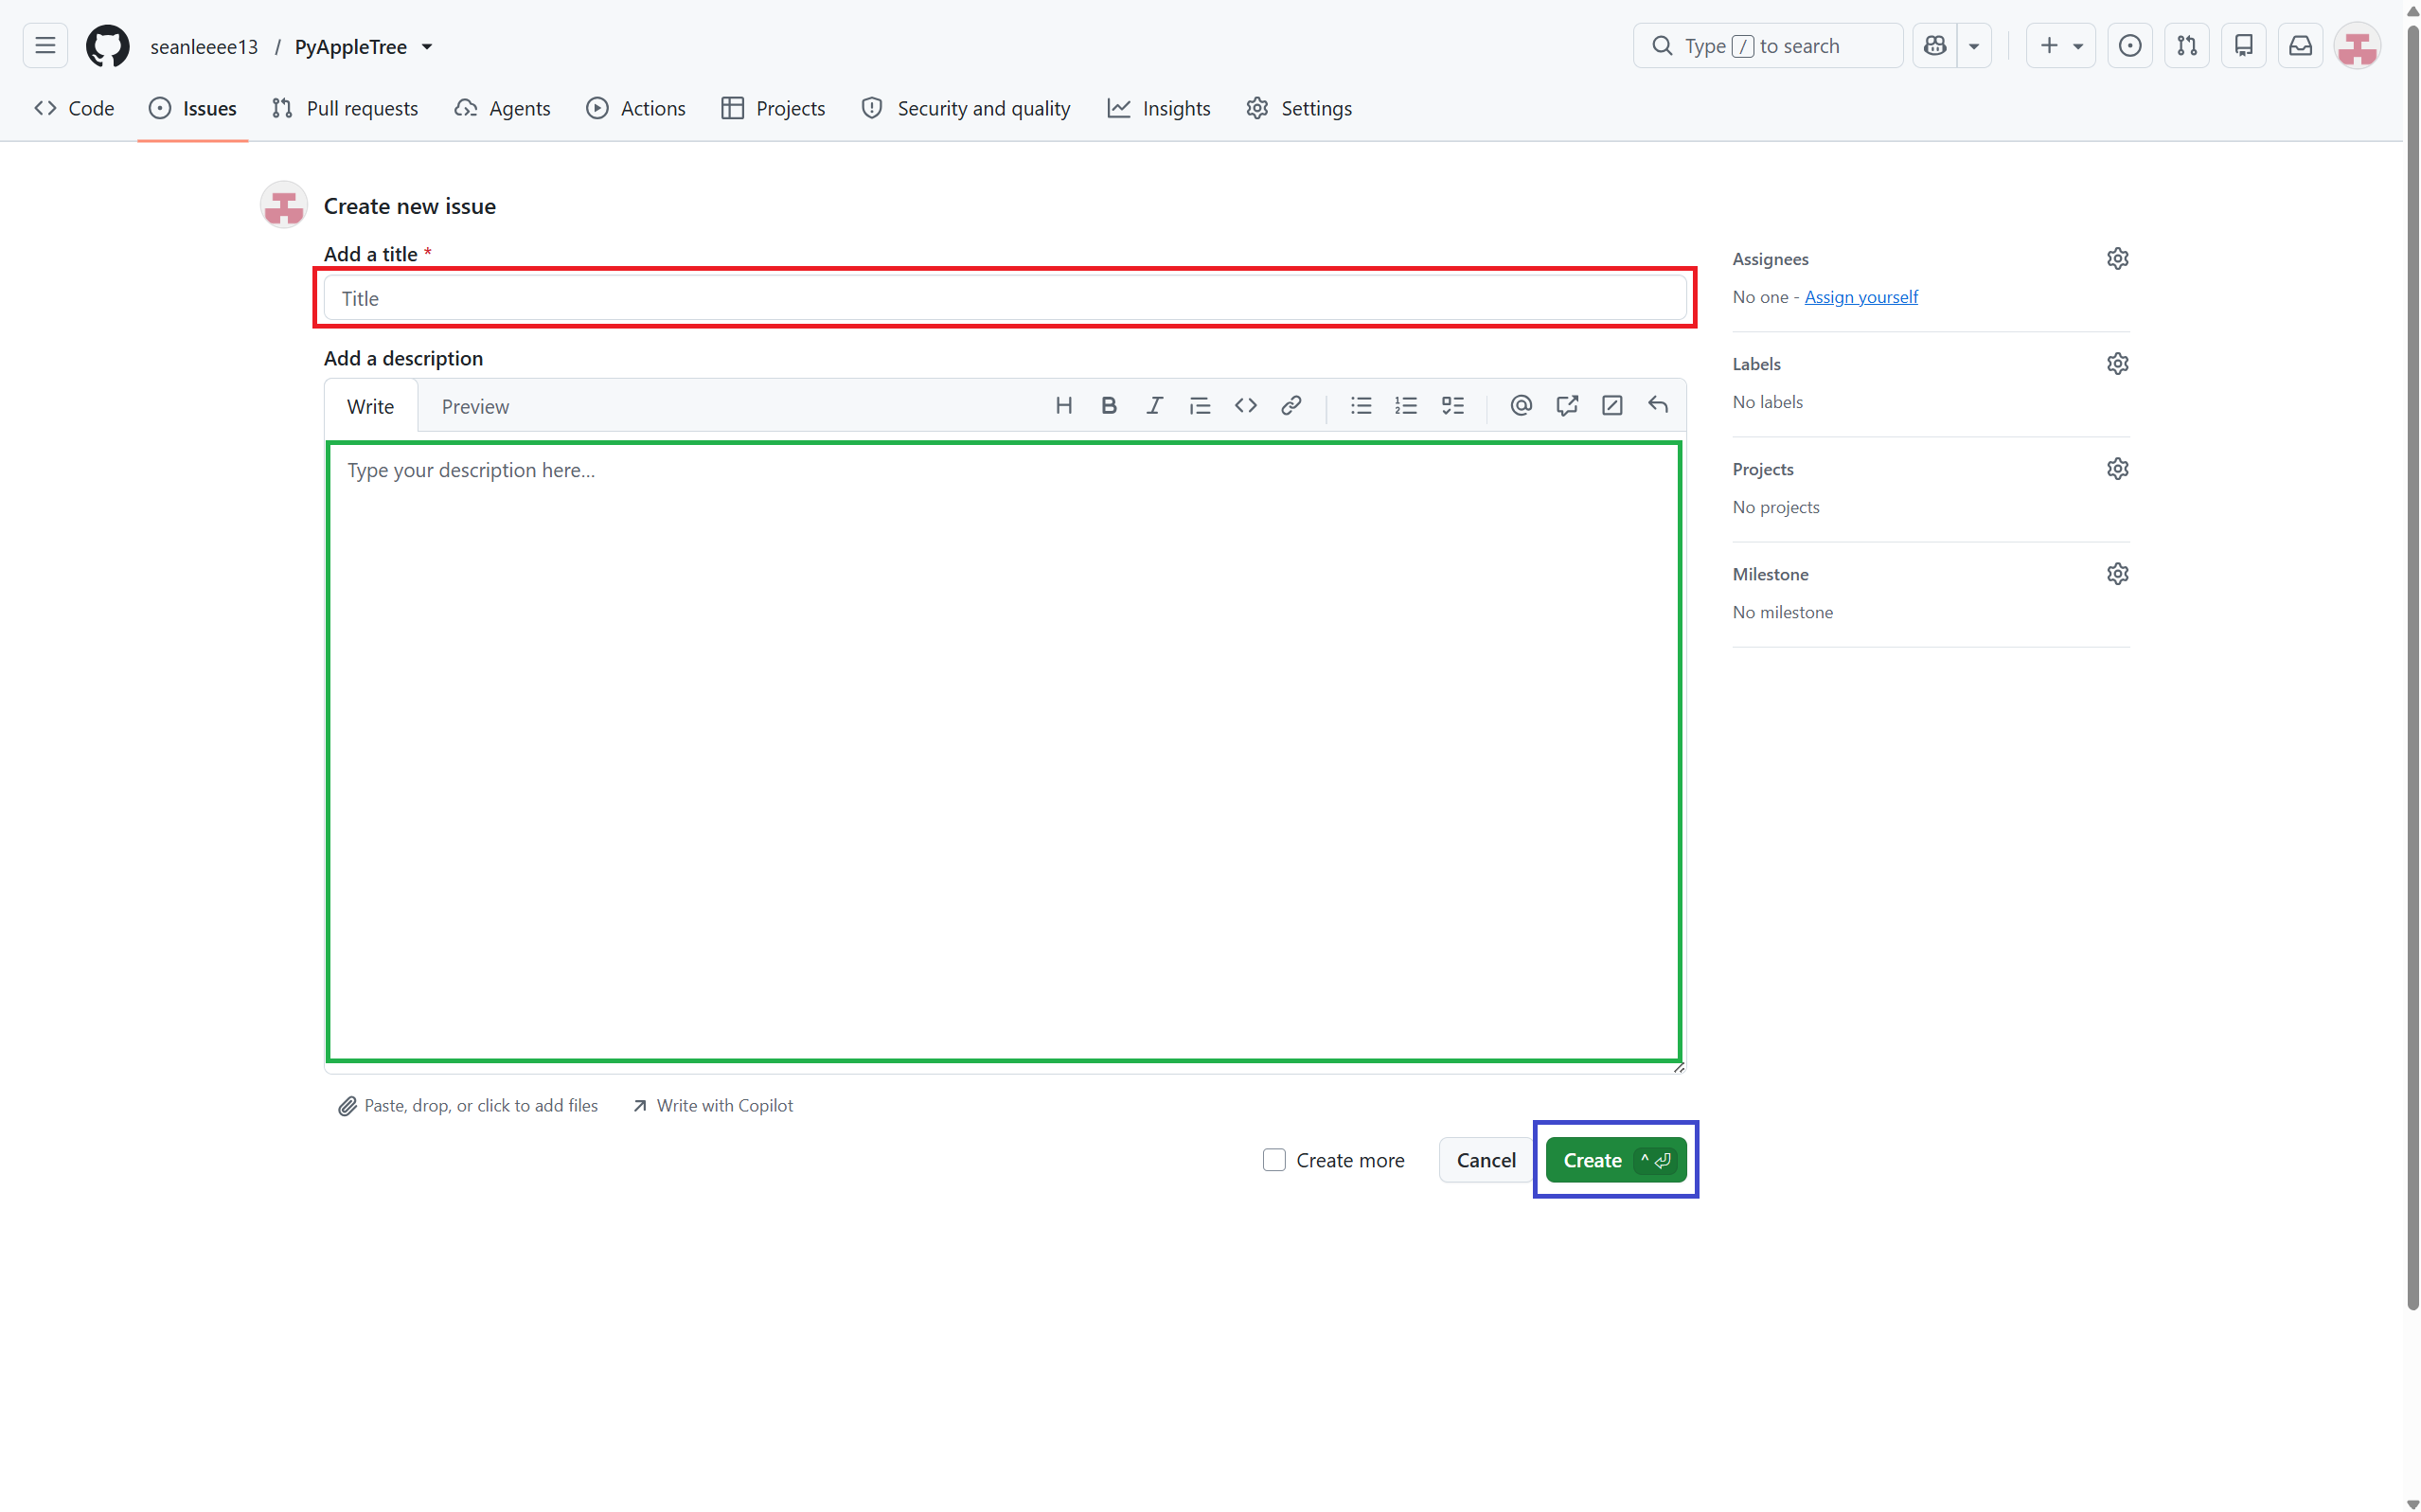Screen dimensions: 2421x1512
Task: Open the plus create-new dropdown in header
Action: coord(2060,46)
